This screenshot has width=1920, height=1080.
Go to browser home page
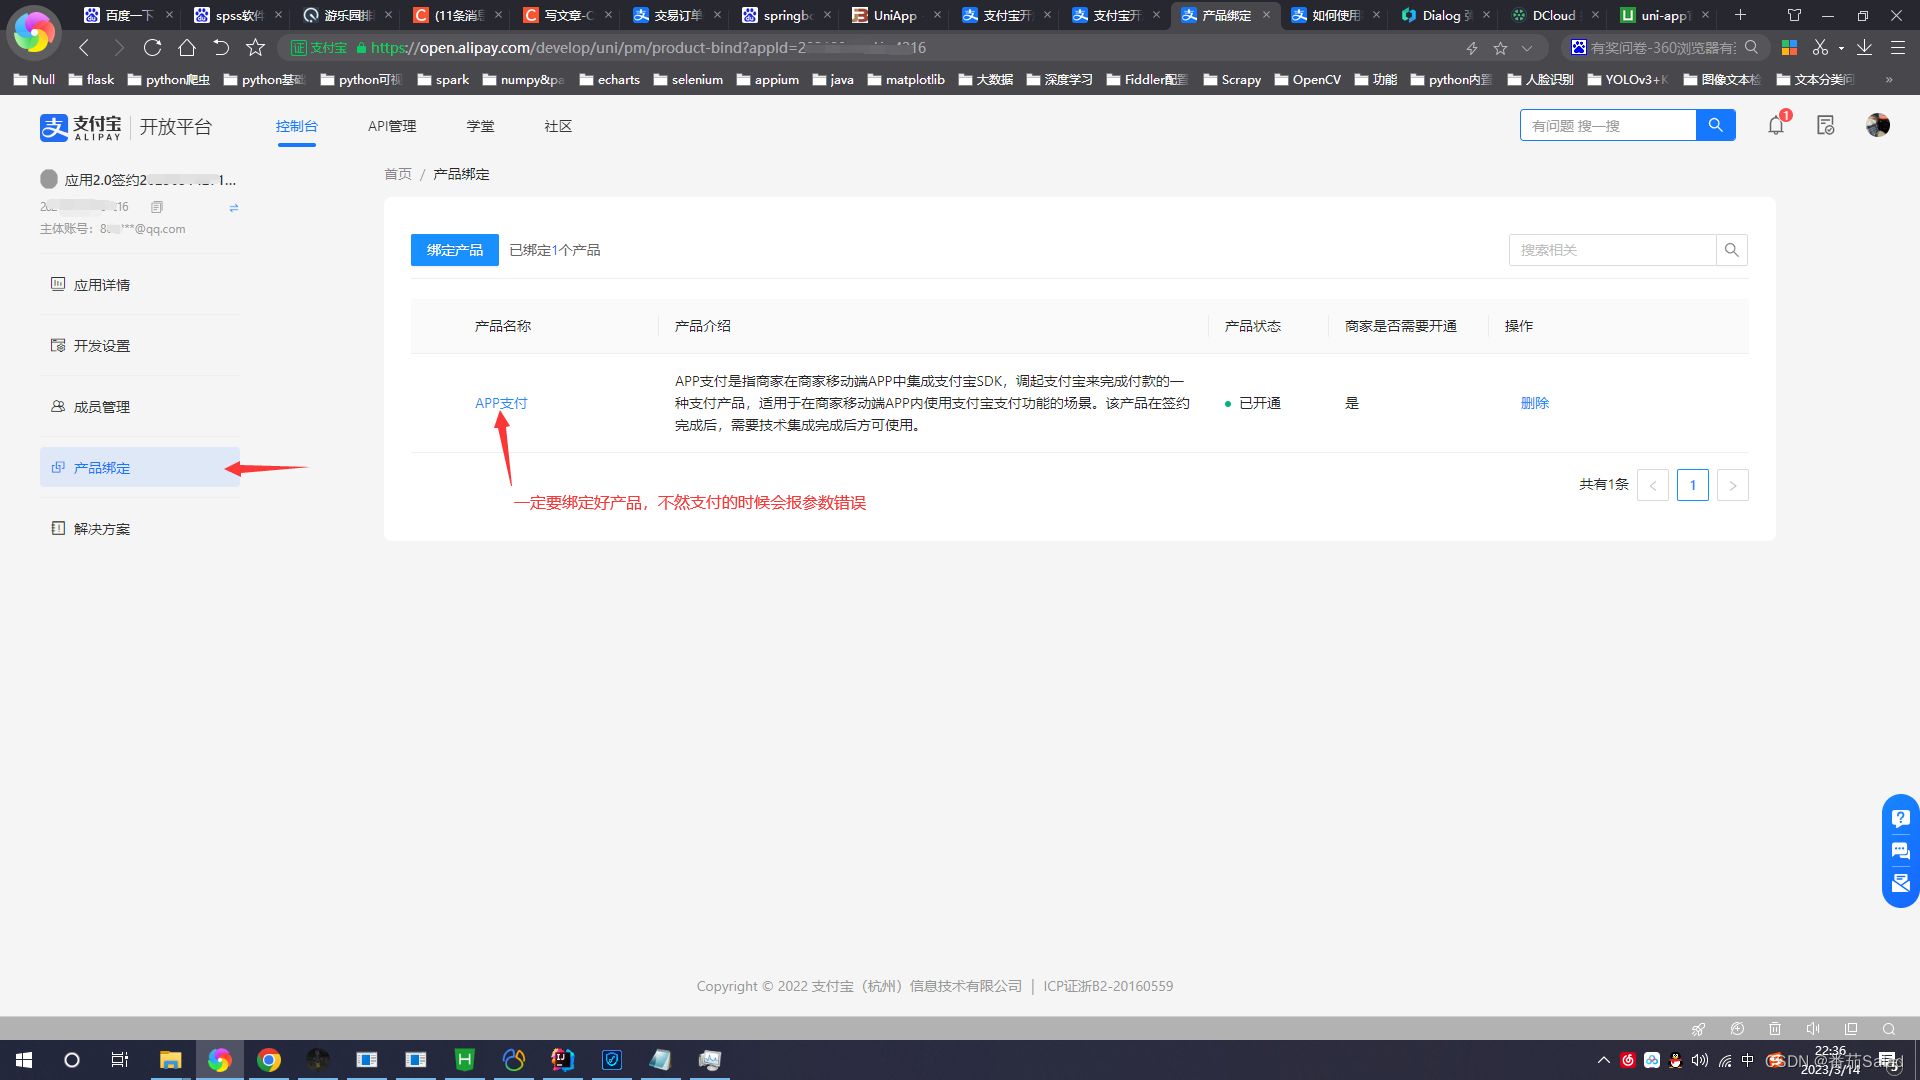(187, 47)
